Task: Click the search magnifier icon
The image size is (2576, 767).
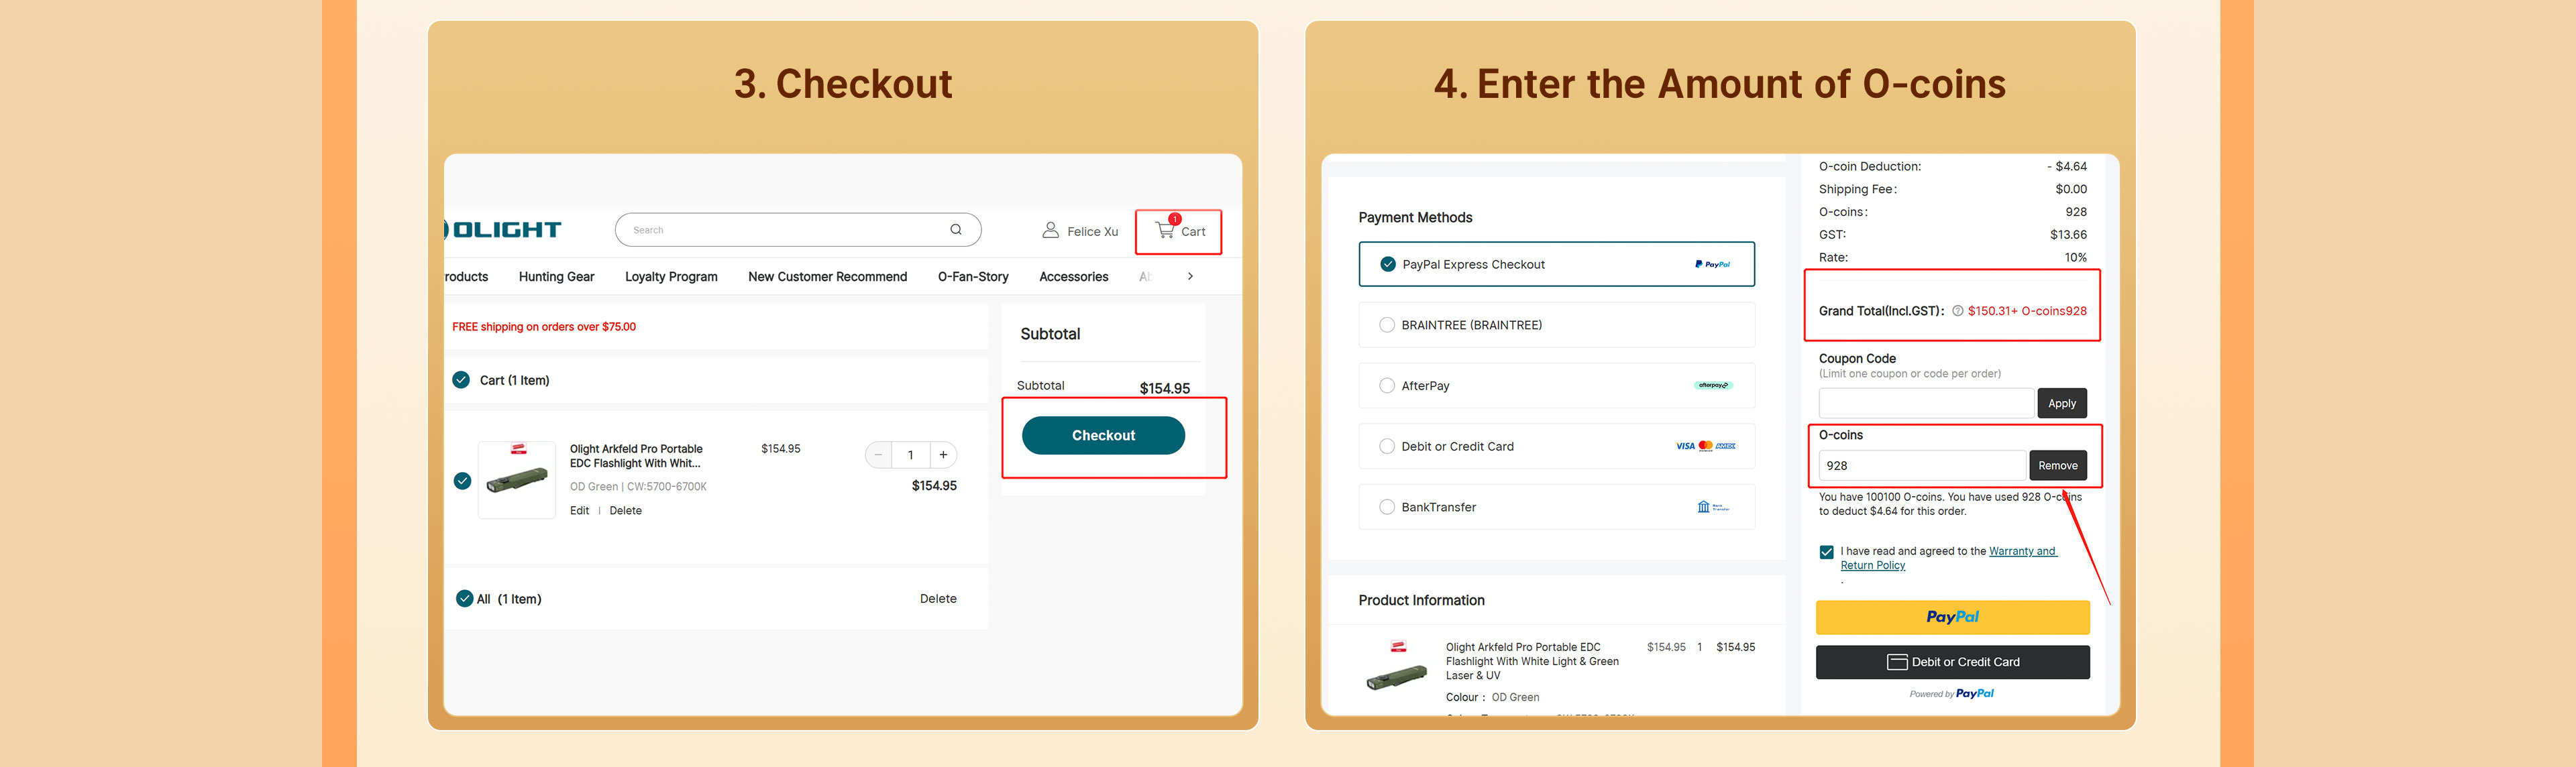Action: pos(956,230)
